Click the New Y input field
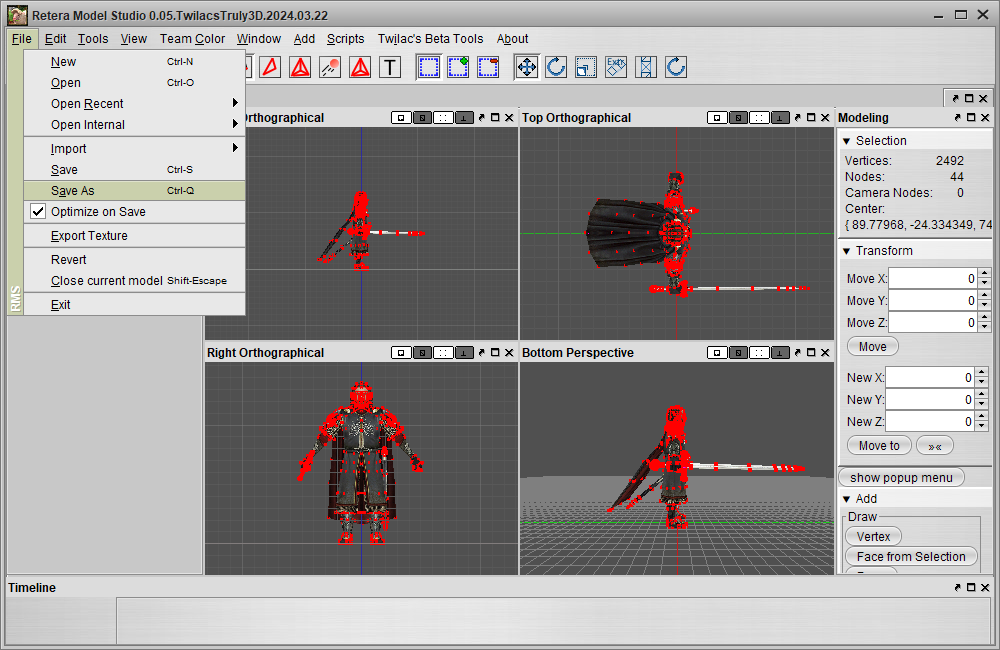1000x650 pixels. click(930, 400)
